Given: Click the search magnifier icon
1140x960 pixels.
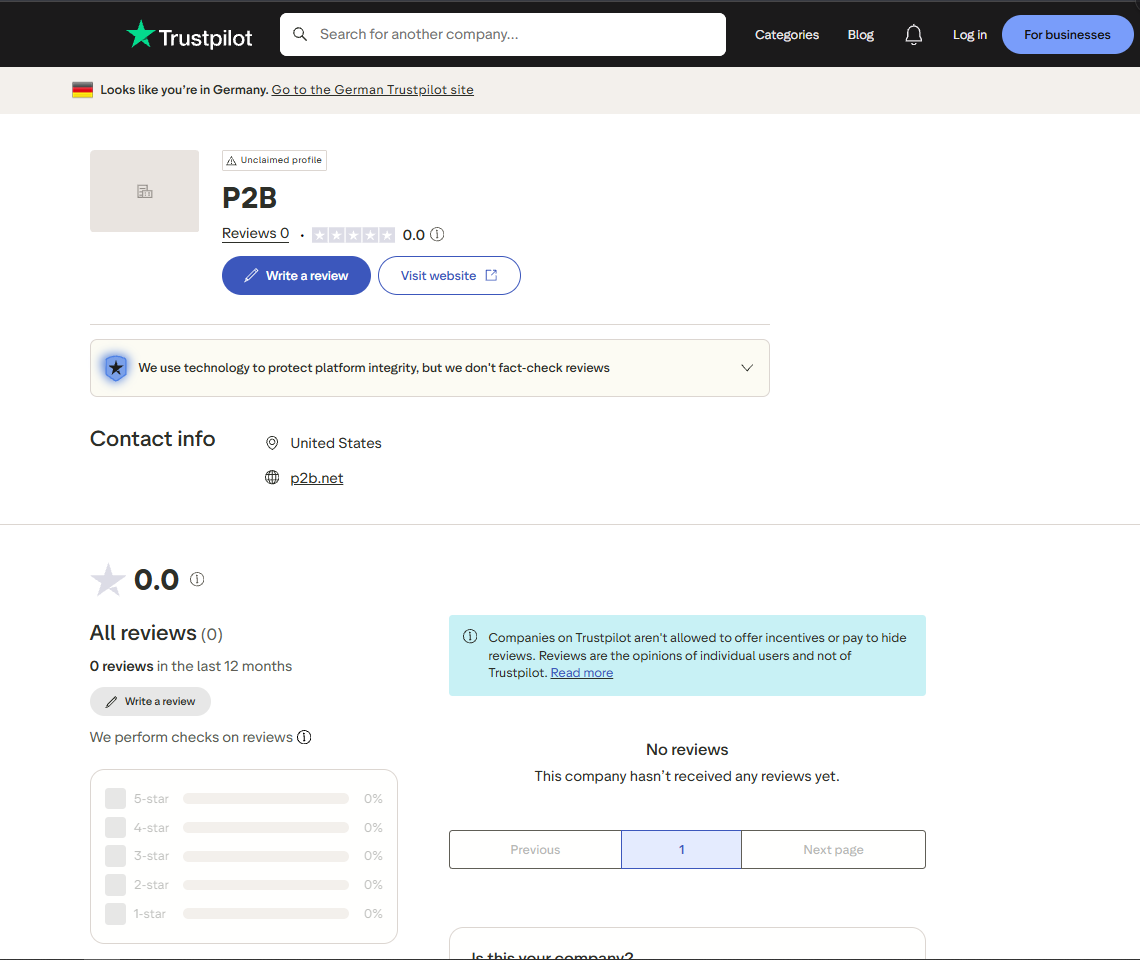Looking at the screenshot, I should point(300,34).
